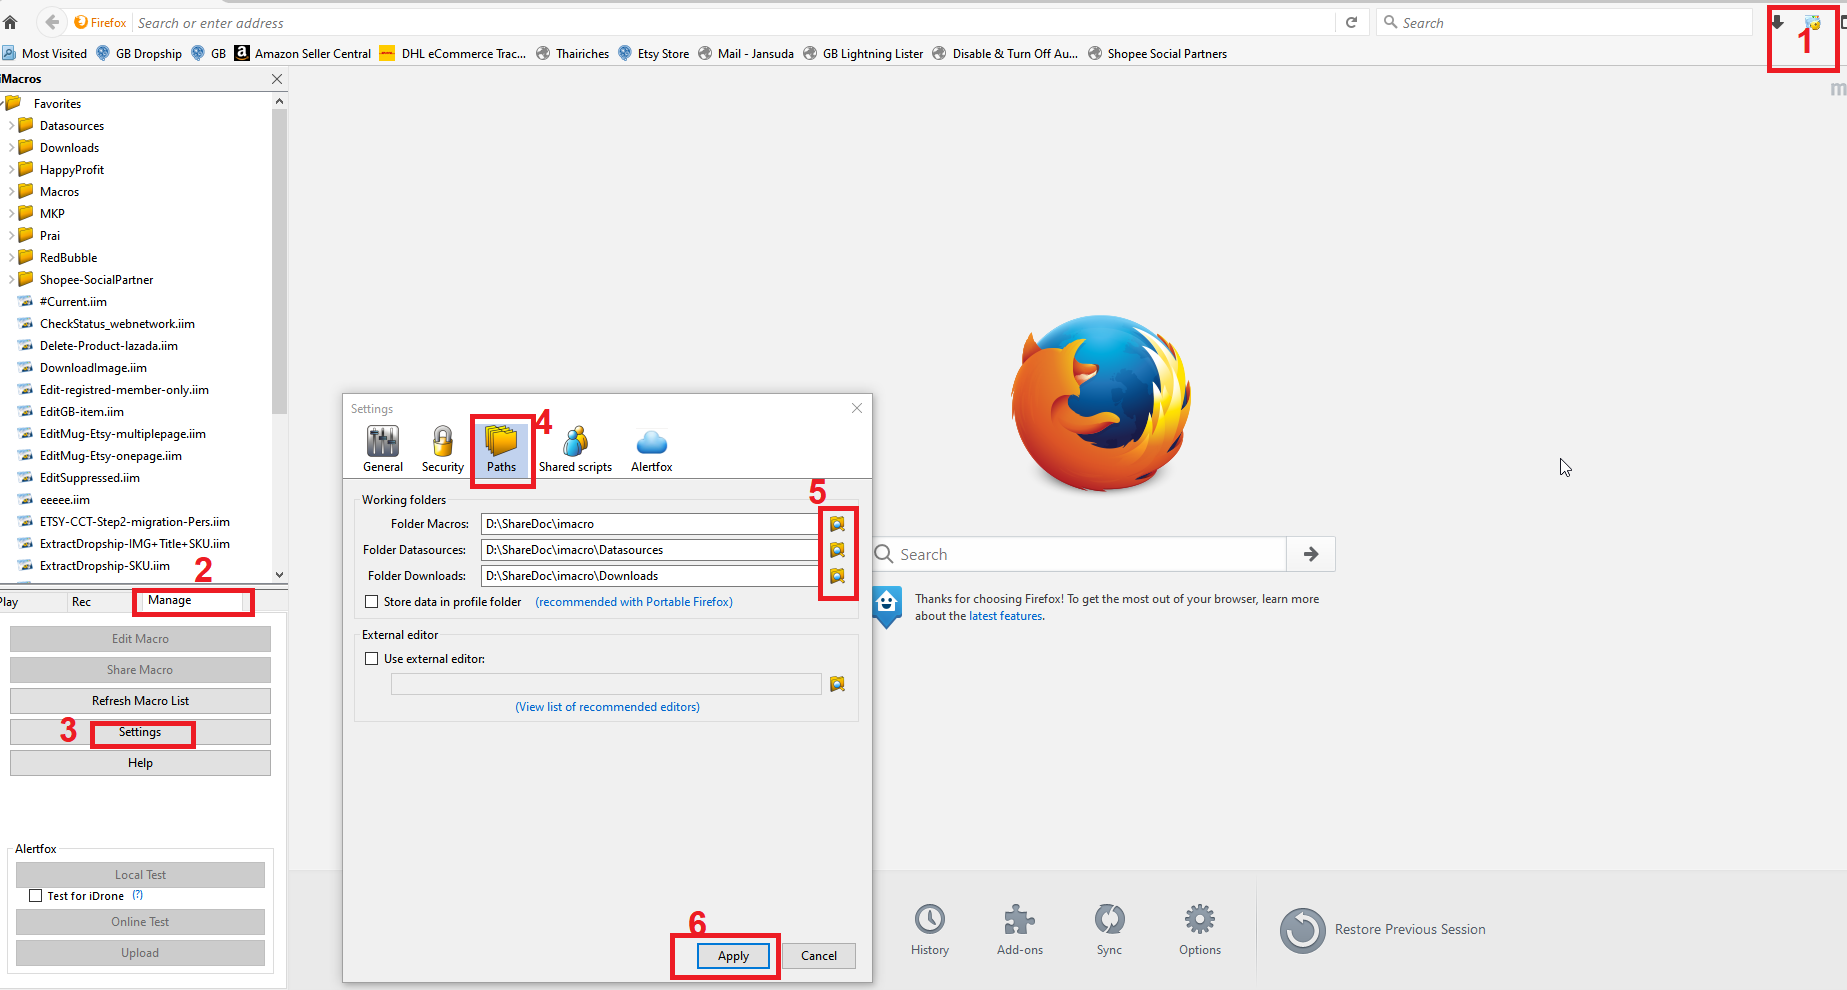This screenshot has width=1847, height=990.
Task: Select #Current.iim macro
Action: [x=73, y=302]
